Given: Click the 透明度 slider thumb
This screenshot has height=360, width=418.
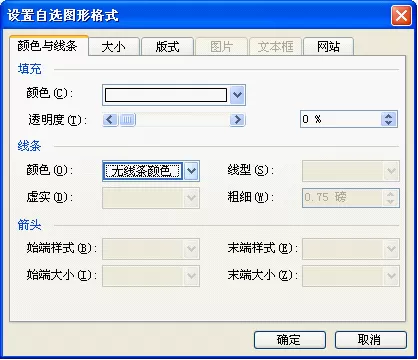Looking at the screenshot, I should click(127, 120).
